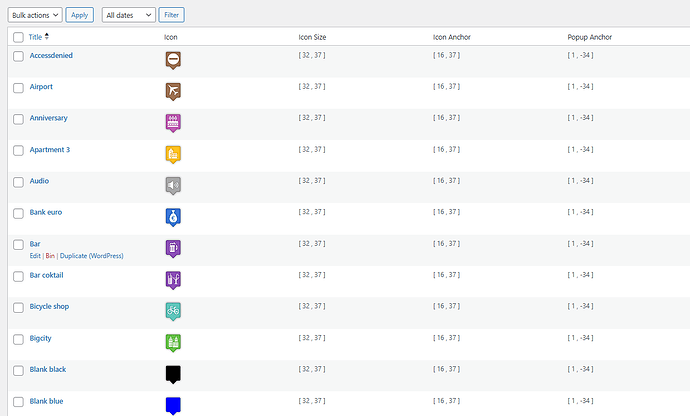This screenshot has width=690, height=416.
Task: Move the Bar item to Bin
Action: pyautogui.click(x=50, y=256)
